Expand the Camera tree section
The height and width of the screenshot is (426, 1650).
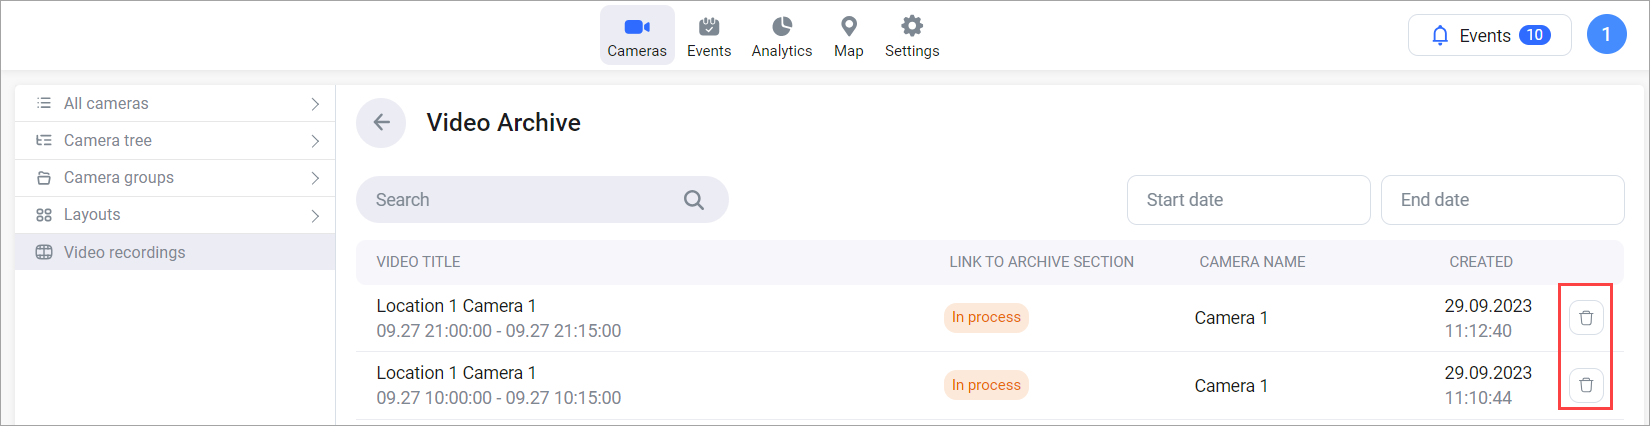click(x=175, y=141)
